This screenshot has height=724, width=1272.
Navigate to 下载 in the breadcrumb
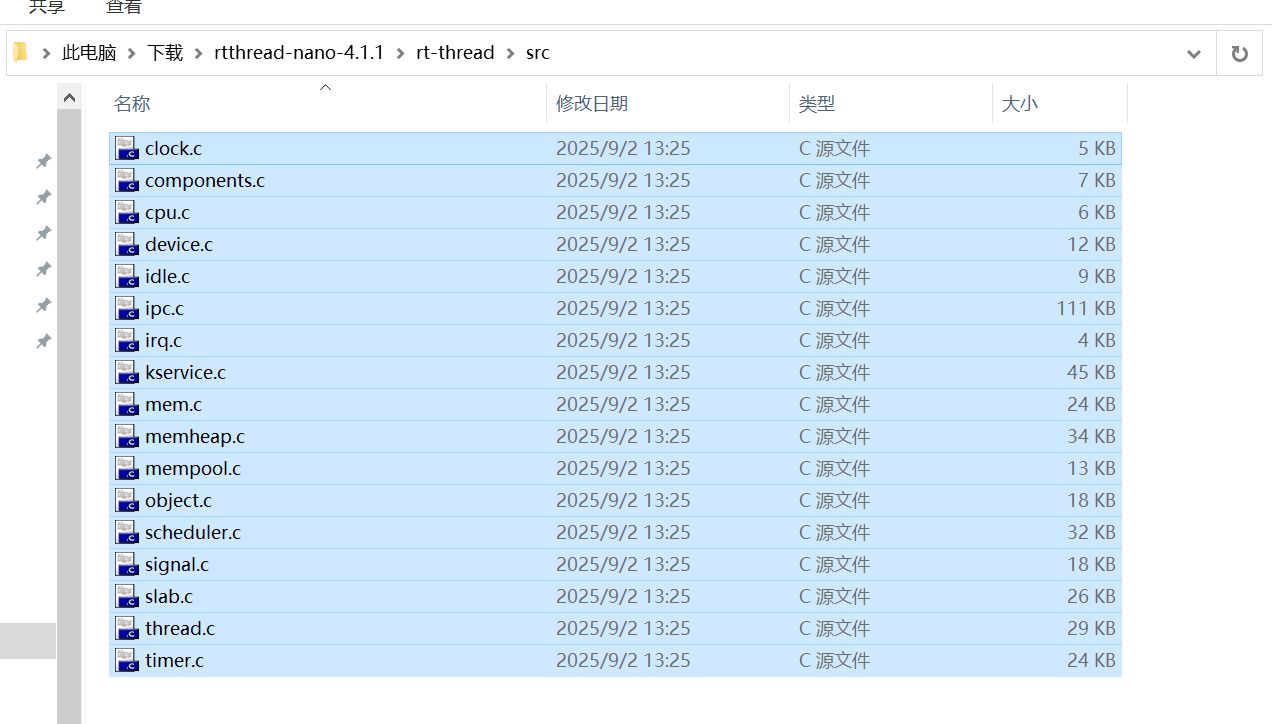[165, 53]
